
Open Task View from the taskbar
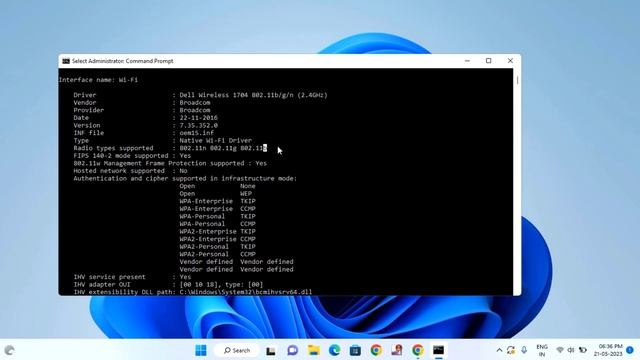[x=271, y=350]
